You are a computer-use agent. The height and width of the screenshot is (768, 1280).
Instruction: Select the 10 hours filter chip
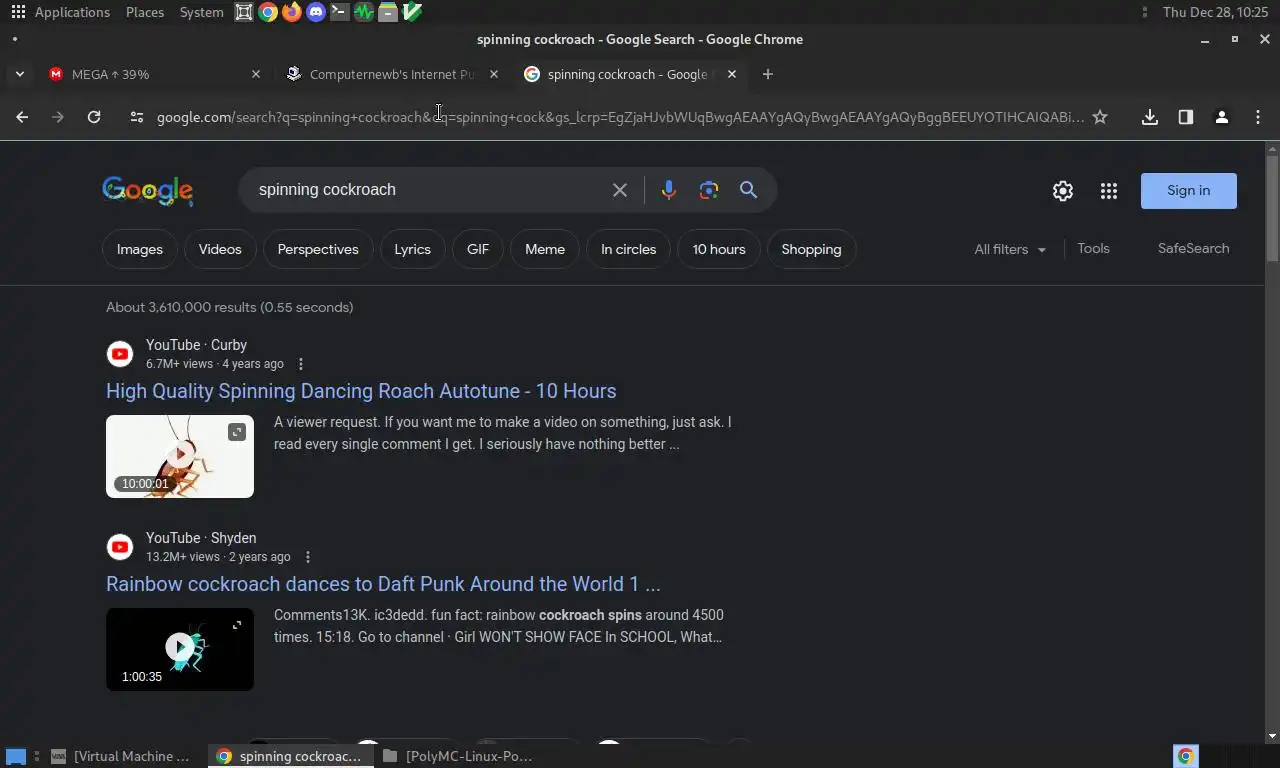pos(719,249)
